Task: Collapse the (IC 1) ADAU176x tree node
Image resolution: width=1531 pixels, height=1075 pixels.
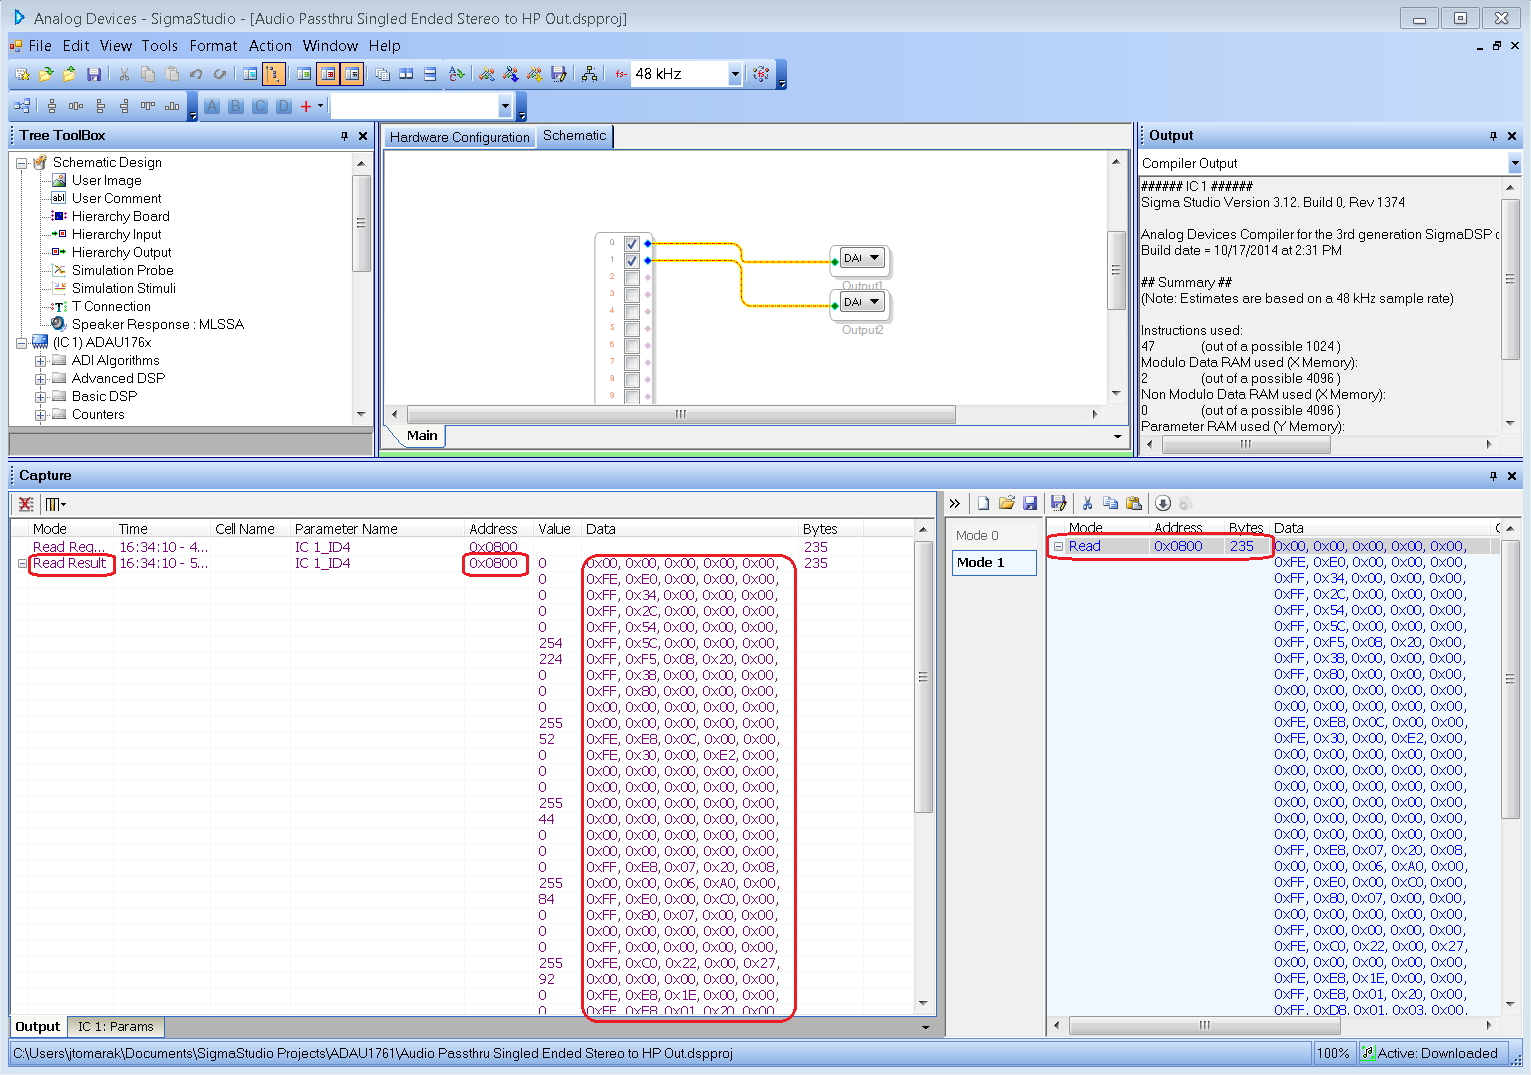Action: pyautogui.click(x=21, y=343)
